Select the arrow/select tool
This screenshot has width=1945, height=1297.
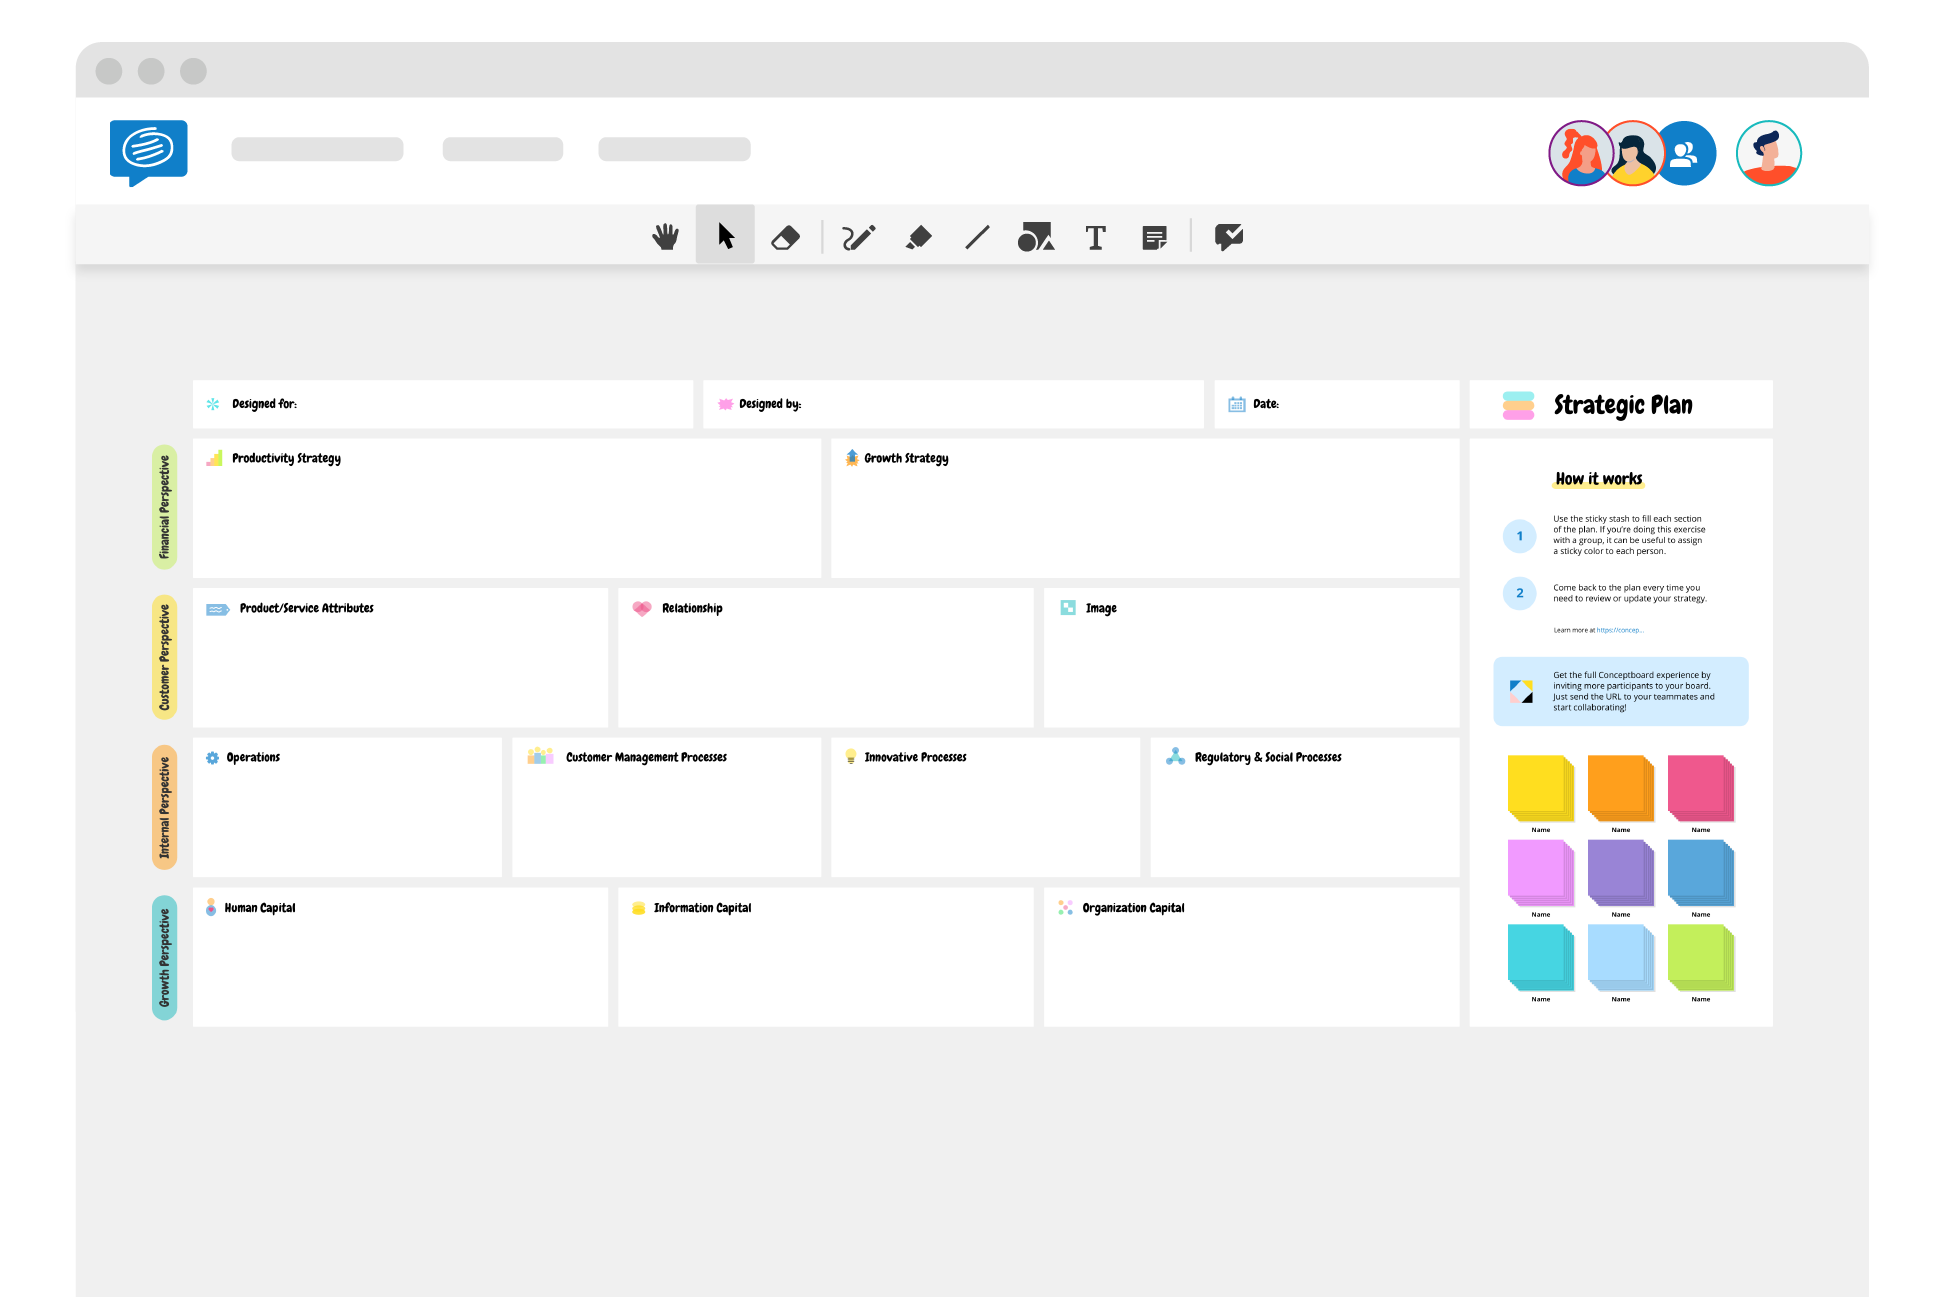726,236
